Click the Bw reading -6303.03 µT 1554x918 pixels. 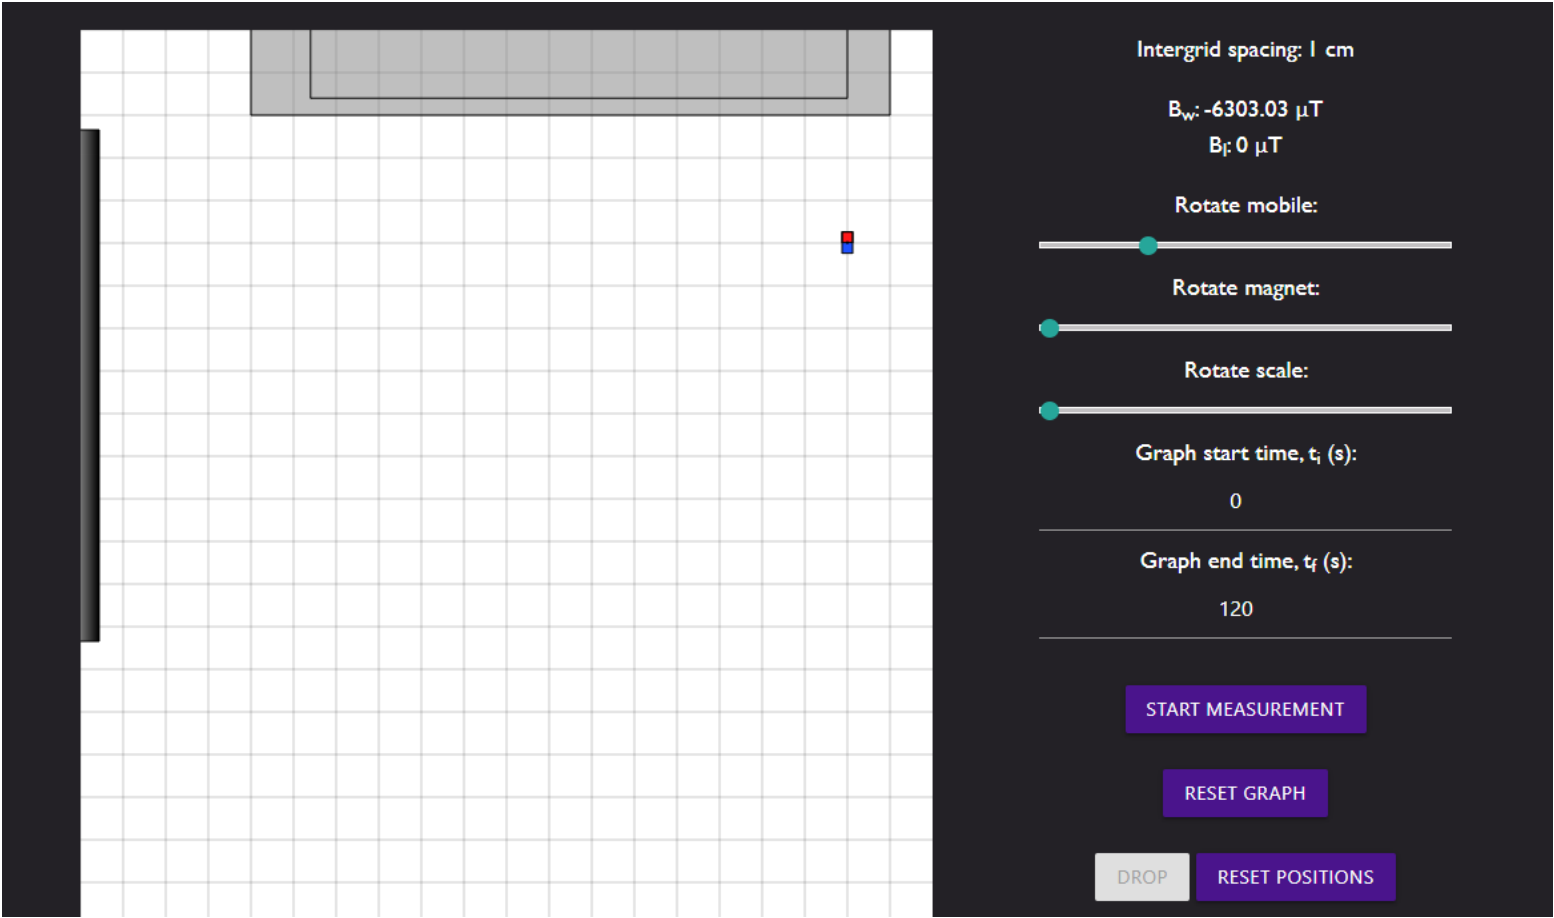click(1245, 109)
